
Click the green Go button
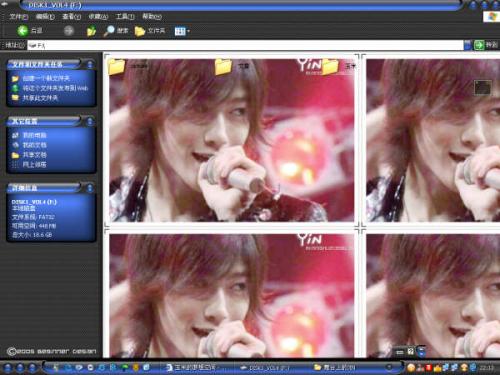click(479, 45)
